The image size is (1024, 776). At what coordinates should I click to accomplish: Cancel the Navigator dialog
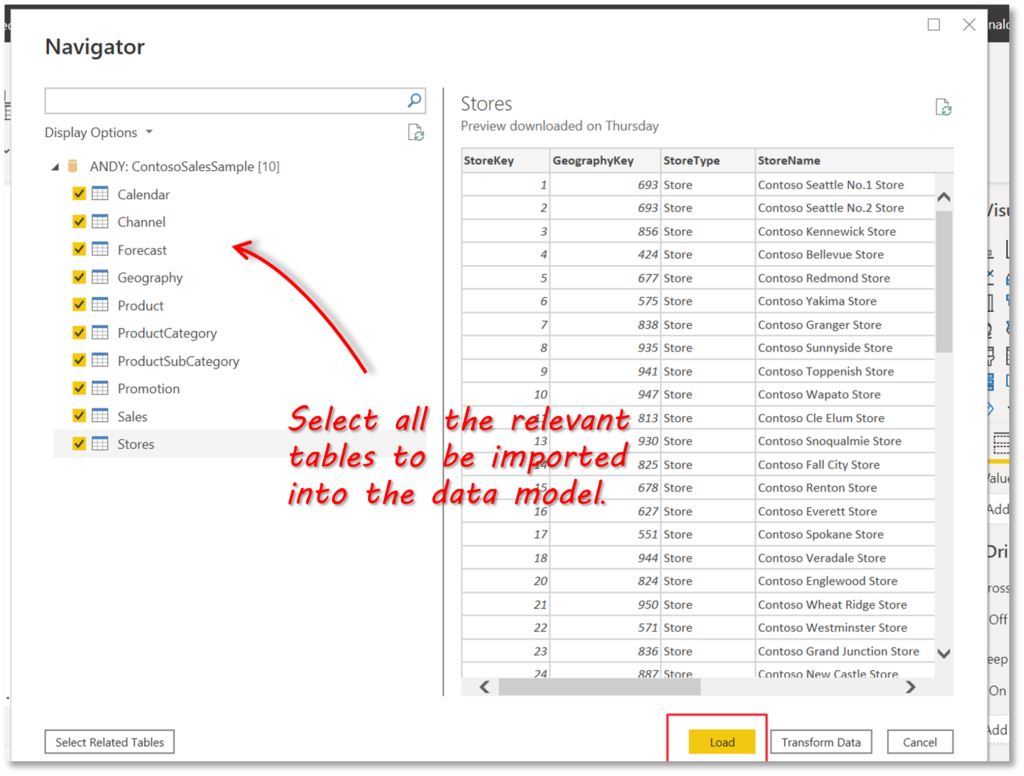pyautogui.click(x=920, y=742)
